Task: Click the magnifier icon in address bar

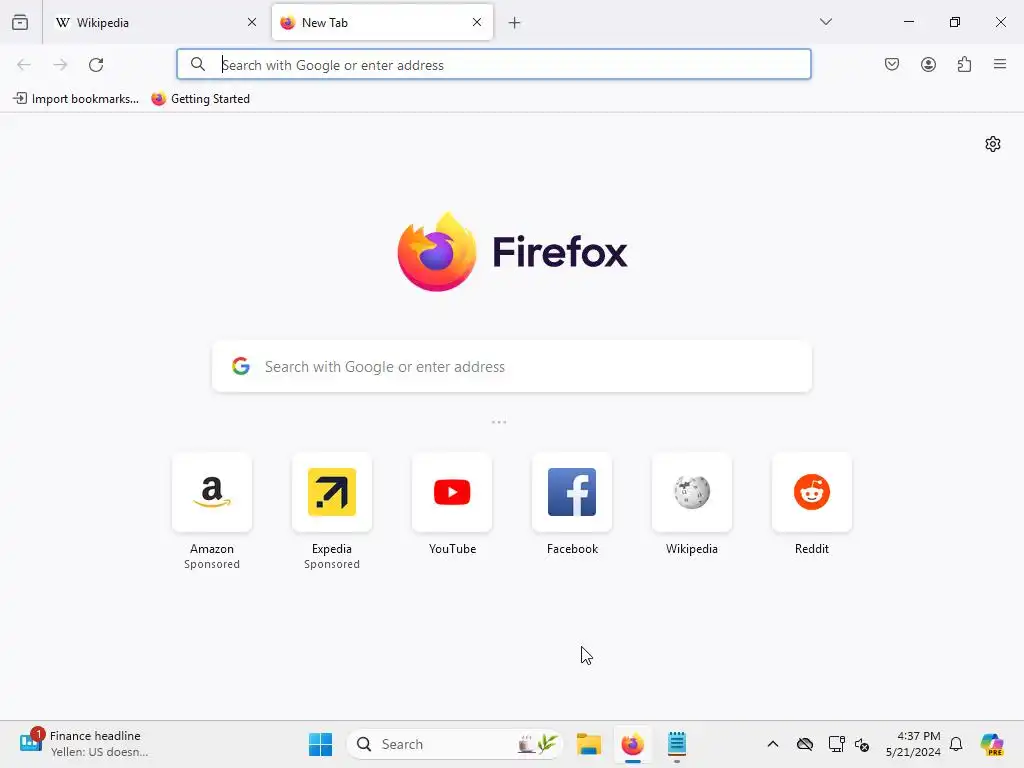Action: (x=197, y=64)
